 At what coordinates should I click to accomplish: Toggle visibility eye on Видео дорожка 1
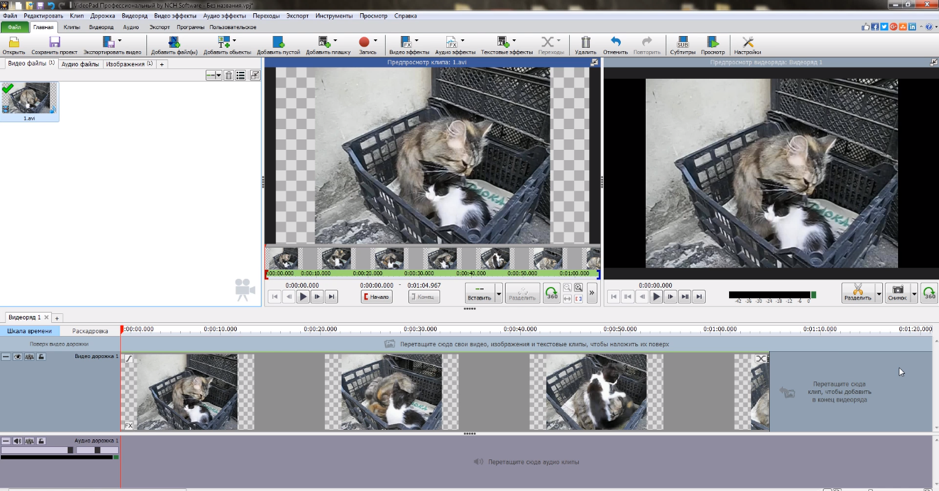coord(17,357)
